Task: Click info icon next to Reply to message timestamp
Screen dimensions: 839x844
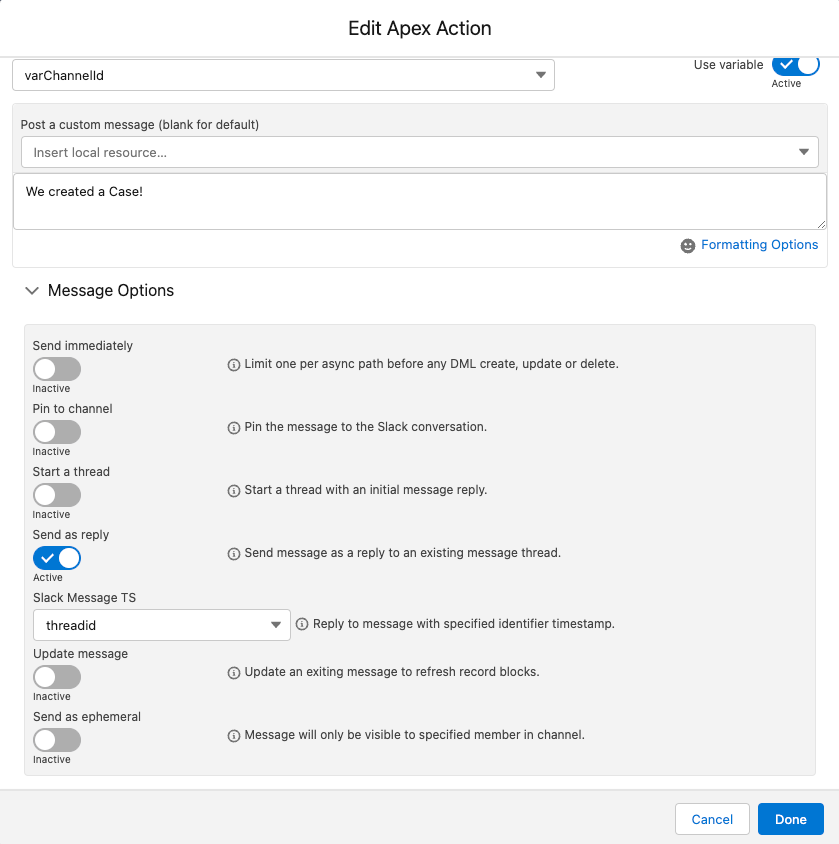Action: pyautogui.click(x=302, y=624)
